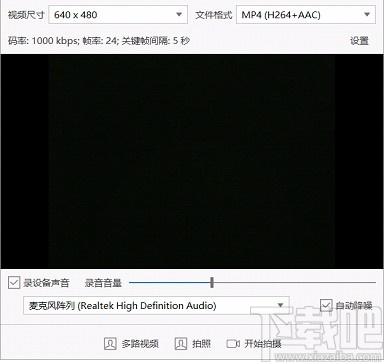Toggle the 自动降噪 checkbox
This screenshot has height=362, width=385.
[326, 305]
